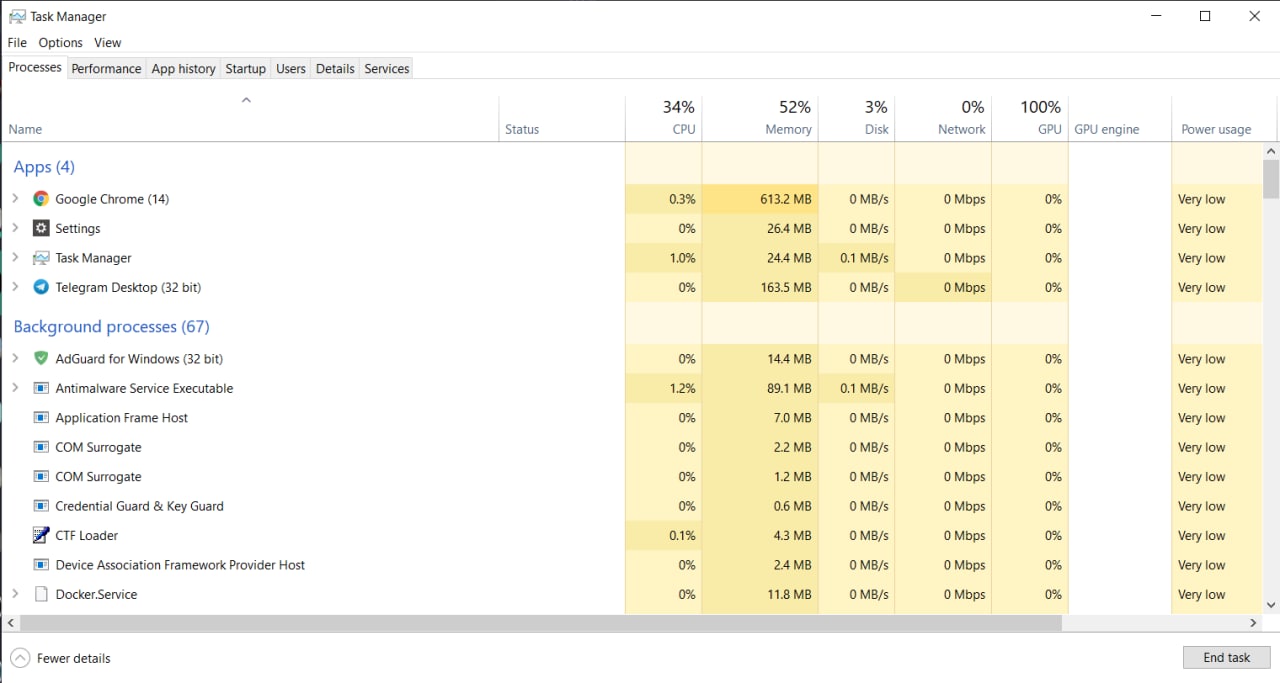Select the Processes tab
This screenshot has width=1280, height=683.
point(35,67)
